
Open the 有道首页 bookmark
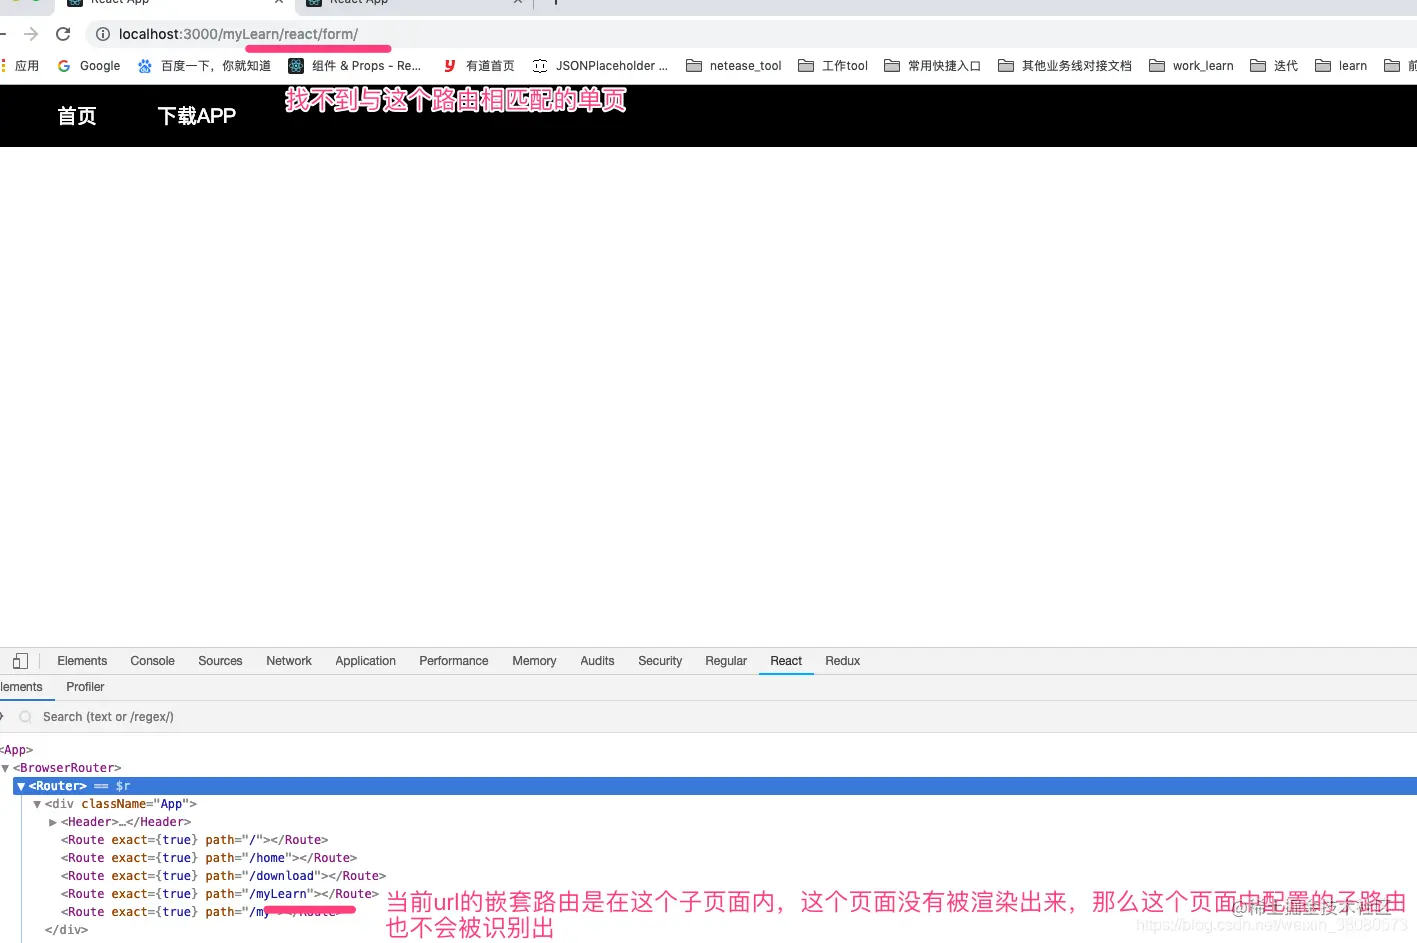[479, 66]
